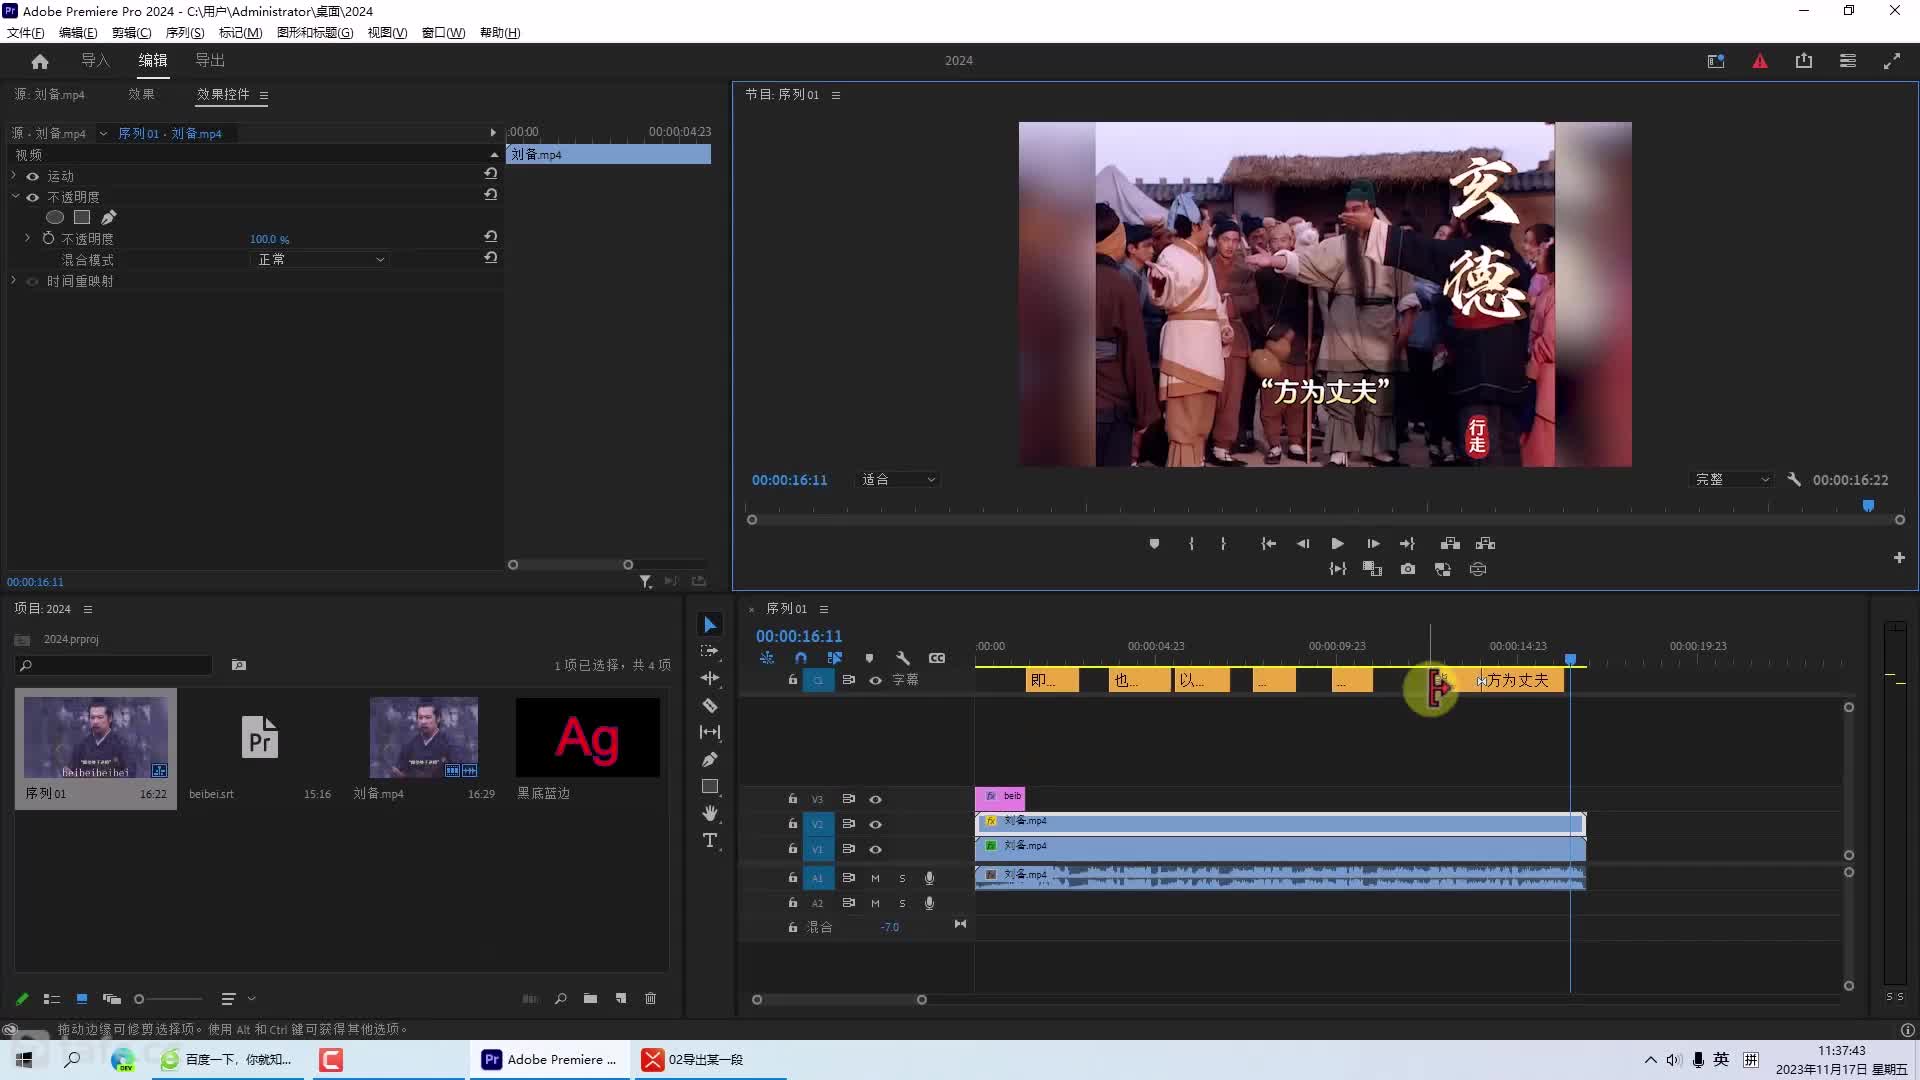Select the Selection tool arrow
This screenshot has height=1080, width=1920.
(710, 625)
